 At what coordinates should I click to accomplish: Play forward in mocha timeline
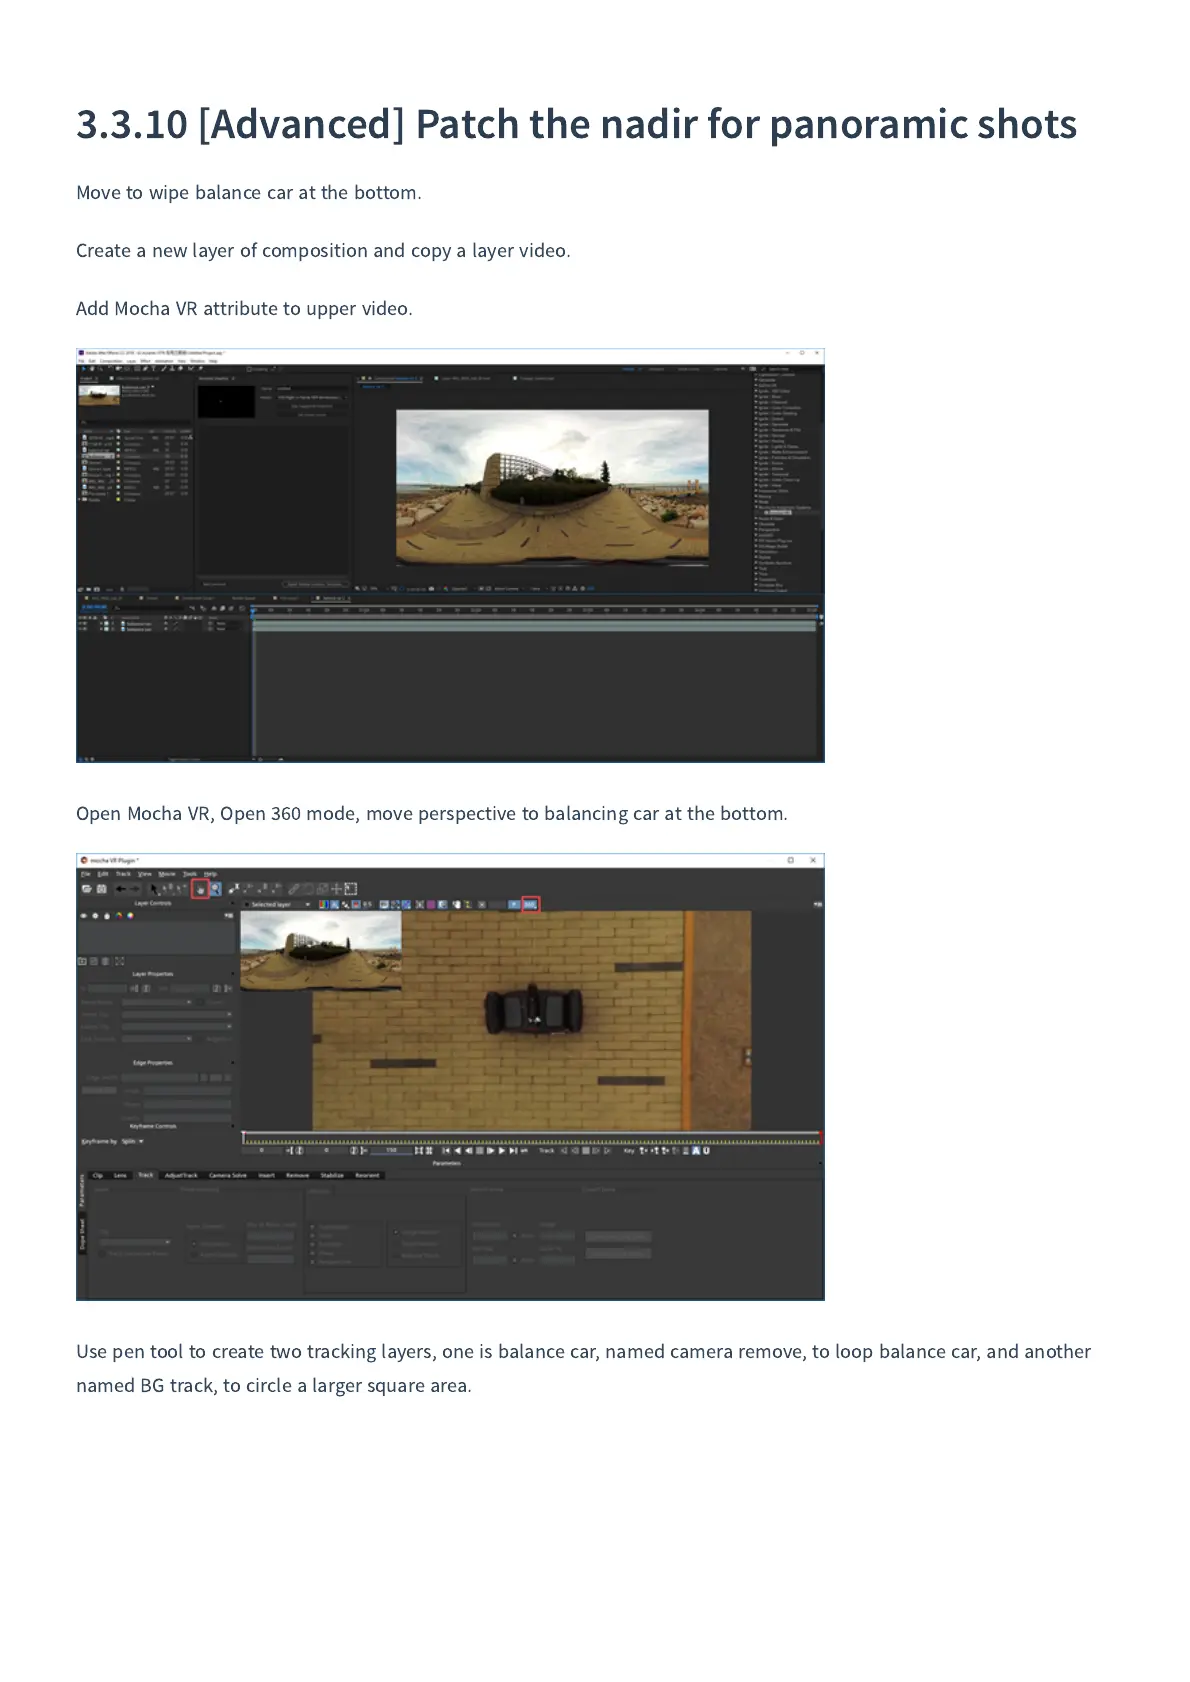click(502, 1151)
